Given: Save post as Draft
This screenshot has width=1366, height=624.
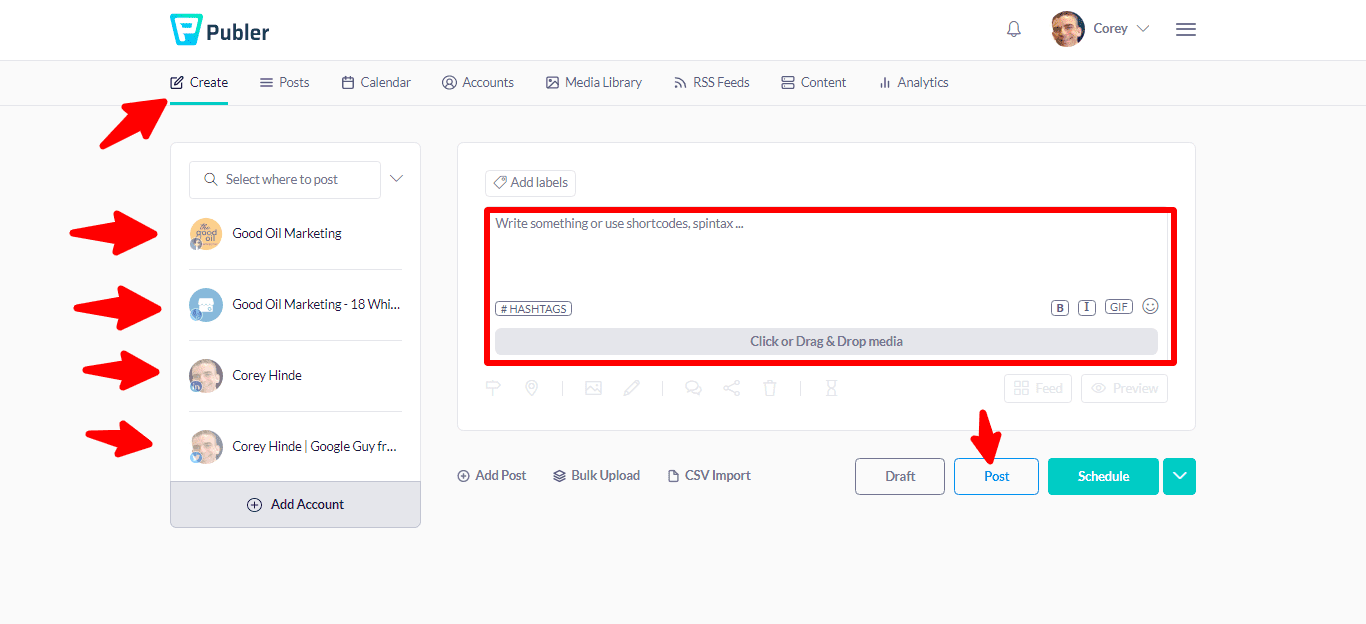Looking at the screenshot, I should (x=900, y=476).
